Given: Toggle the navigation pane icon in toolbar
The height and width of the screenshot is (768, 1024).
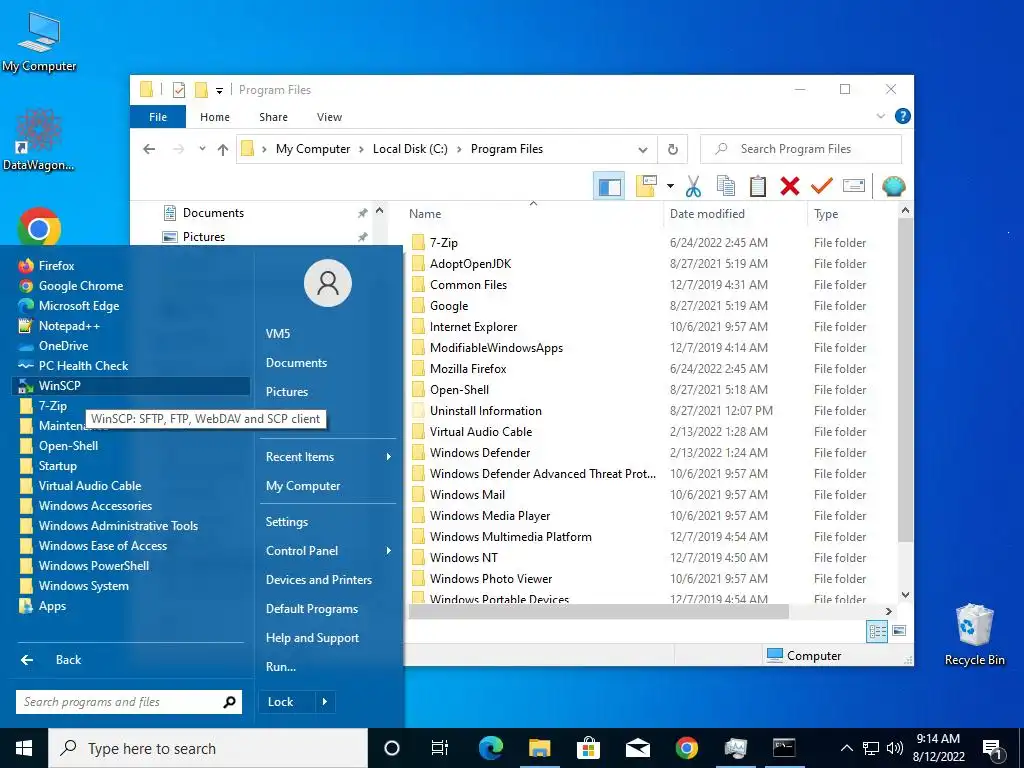Looking at the screenshot, I should (609, 187).
